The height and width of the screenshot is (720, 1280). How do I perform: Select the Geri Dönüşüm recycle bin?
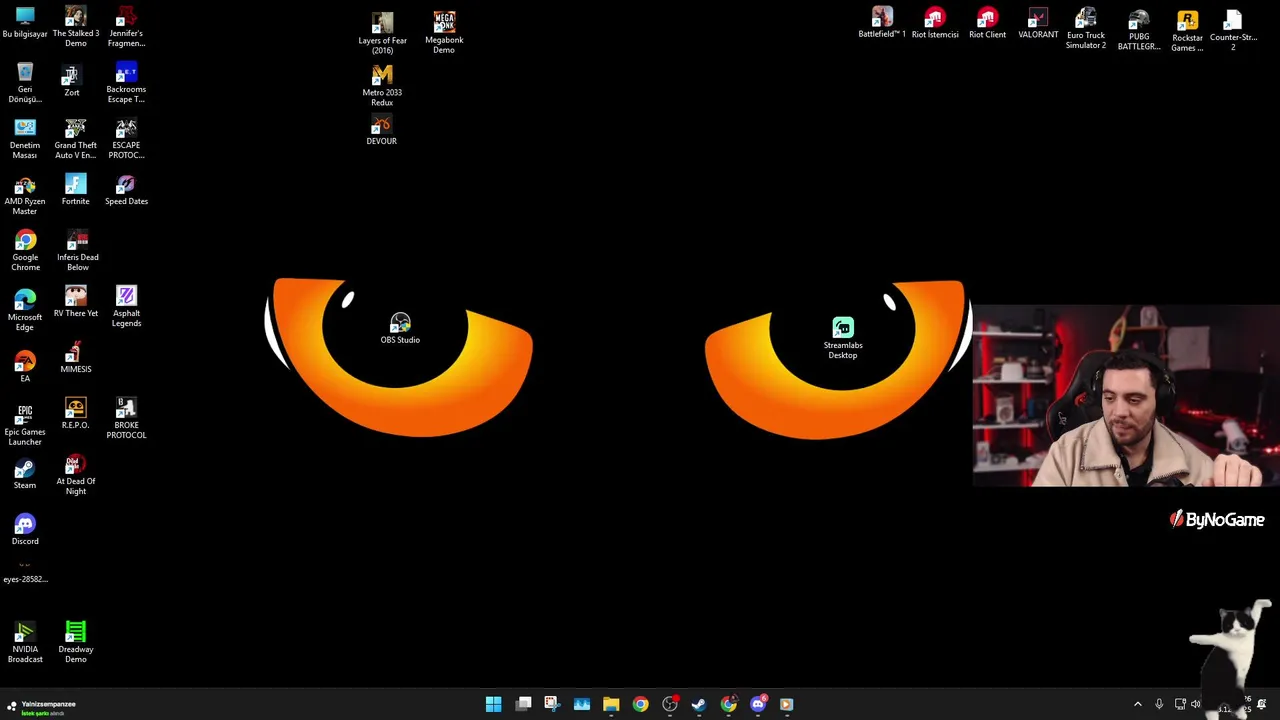25,83
